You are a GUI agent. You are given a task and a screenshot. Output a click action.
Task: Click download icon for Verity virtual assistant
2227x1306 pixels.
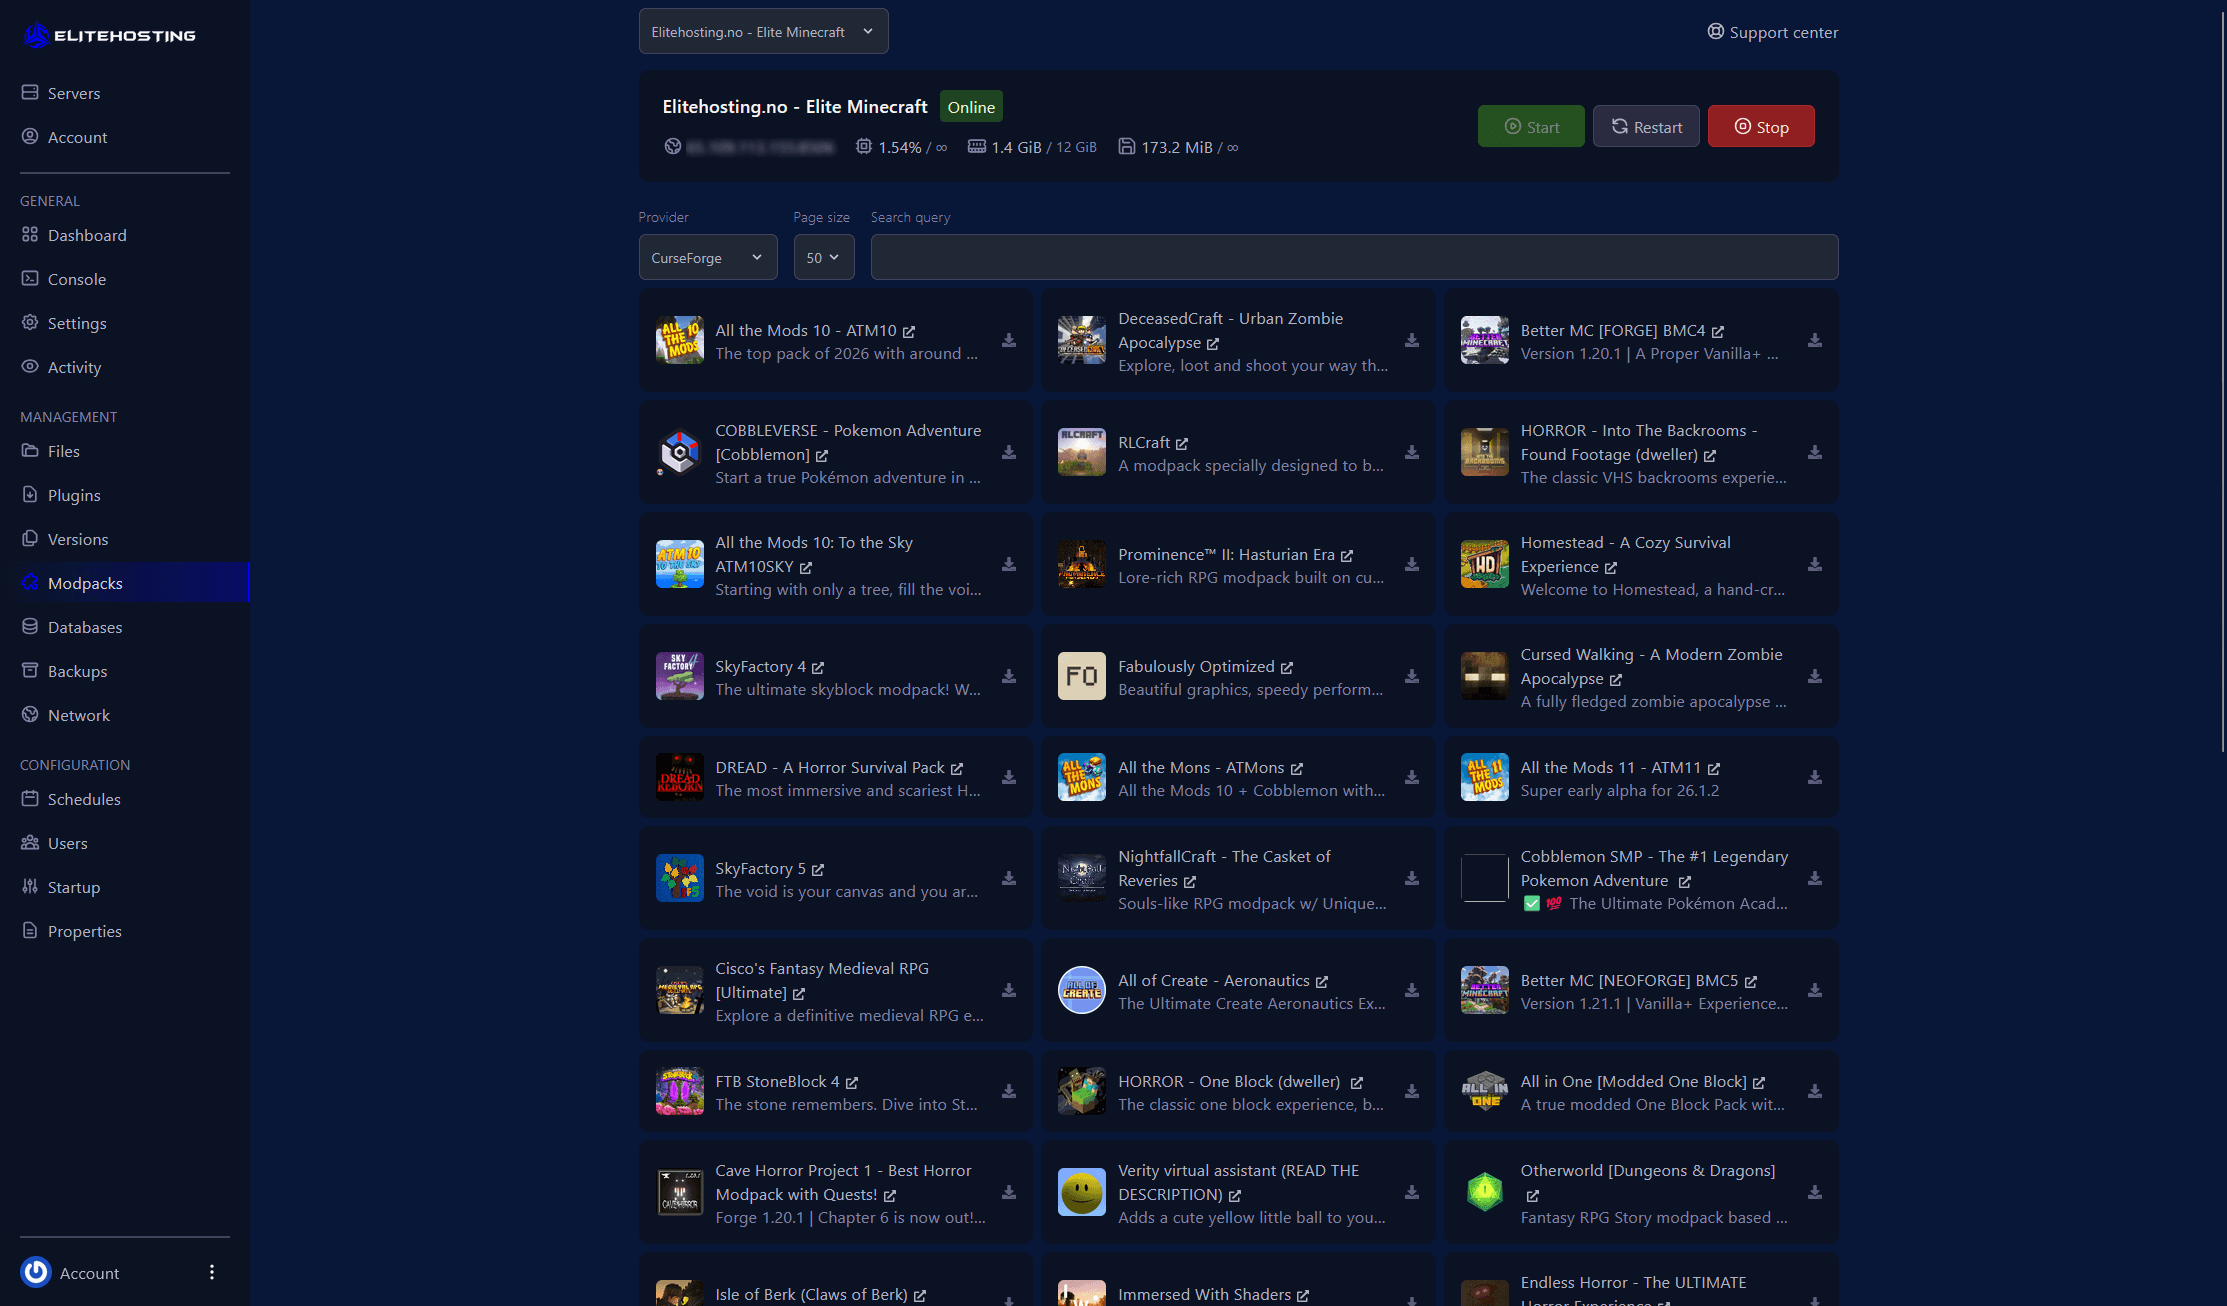click(1412, 1193)
